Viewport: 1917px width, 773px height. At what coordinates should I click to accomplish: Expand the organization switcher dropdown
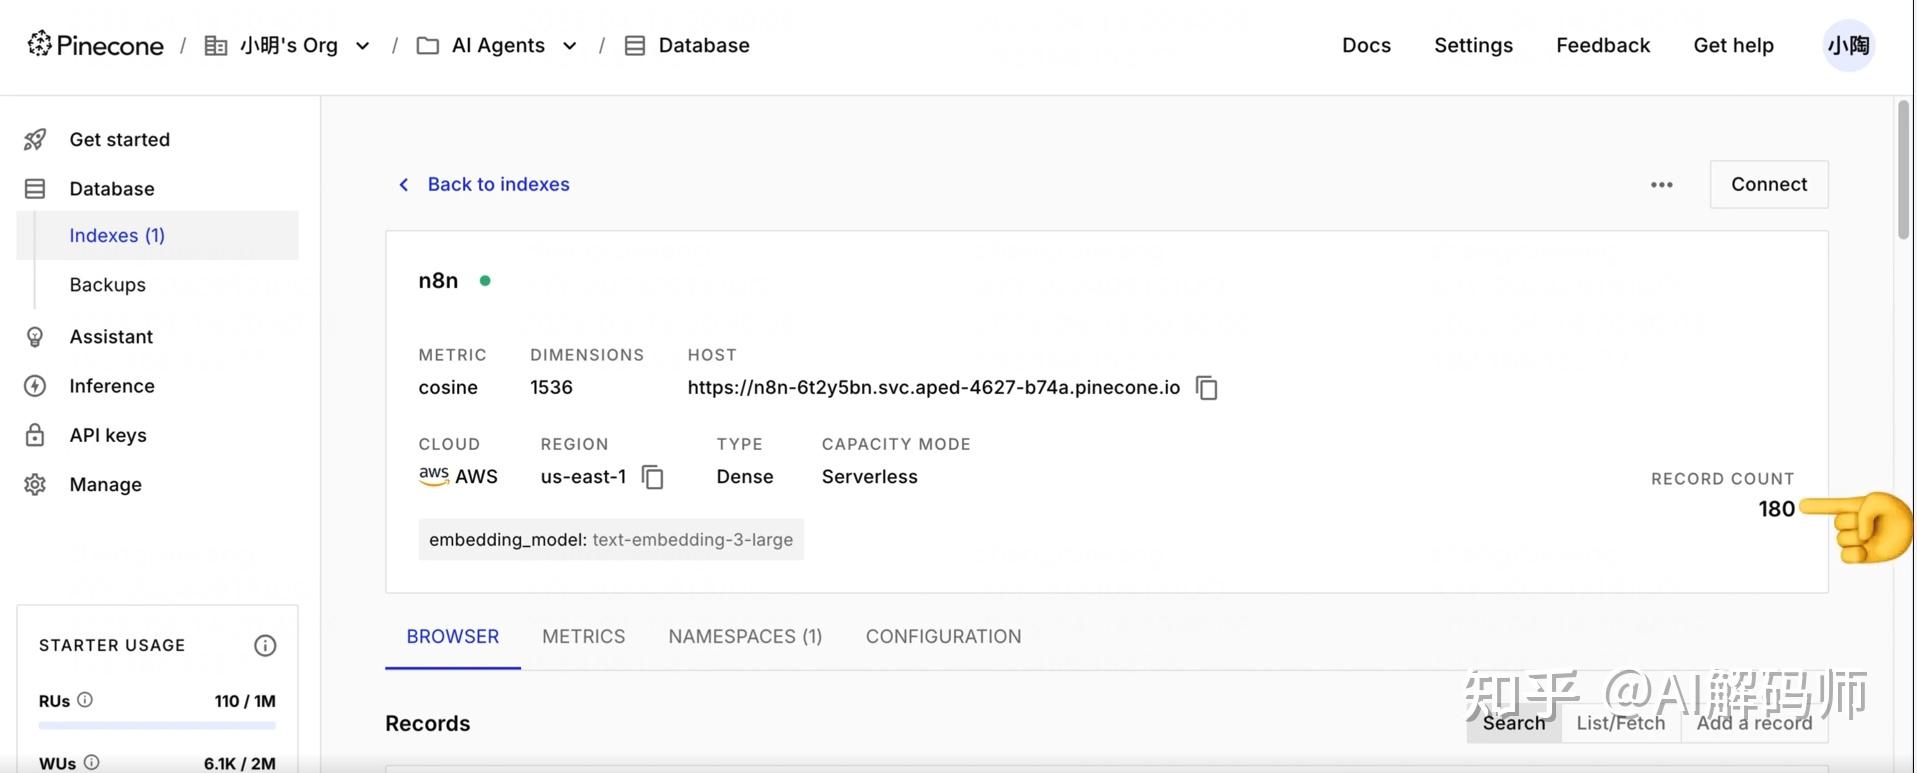tap(363, 46)
